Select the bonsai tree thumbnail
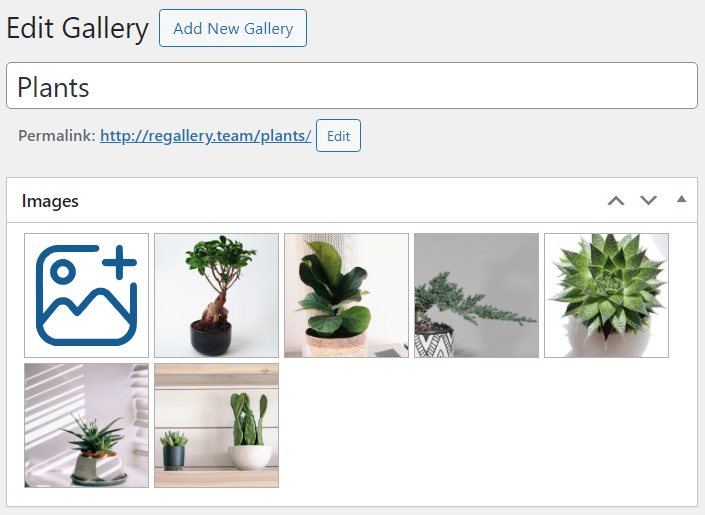705x515 pixels. click(x=216, y=296)
